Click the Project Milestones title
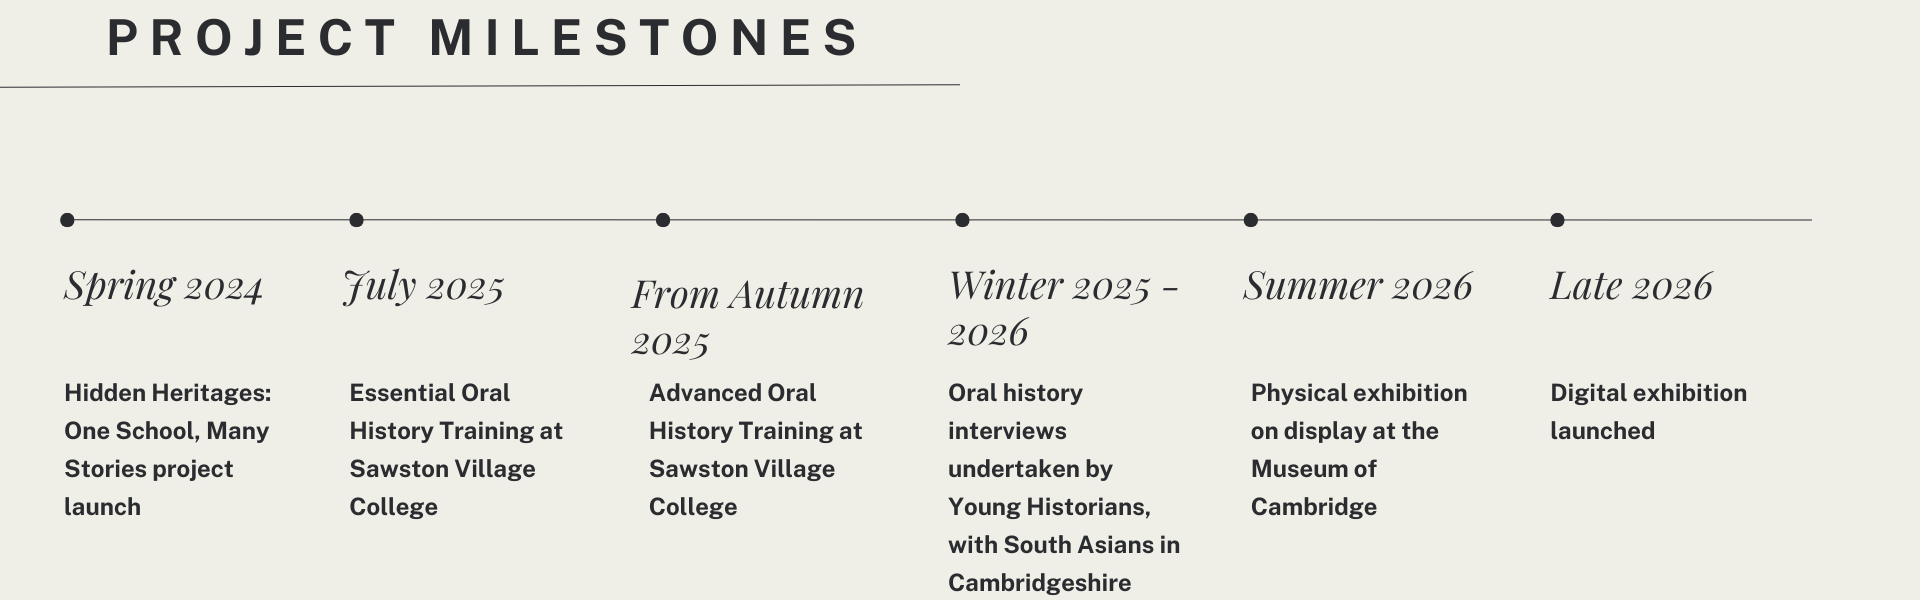 (484, 38)
